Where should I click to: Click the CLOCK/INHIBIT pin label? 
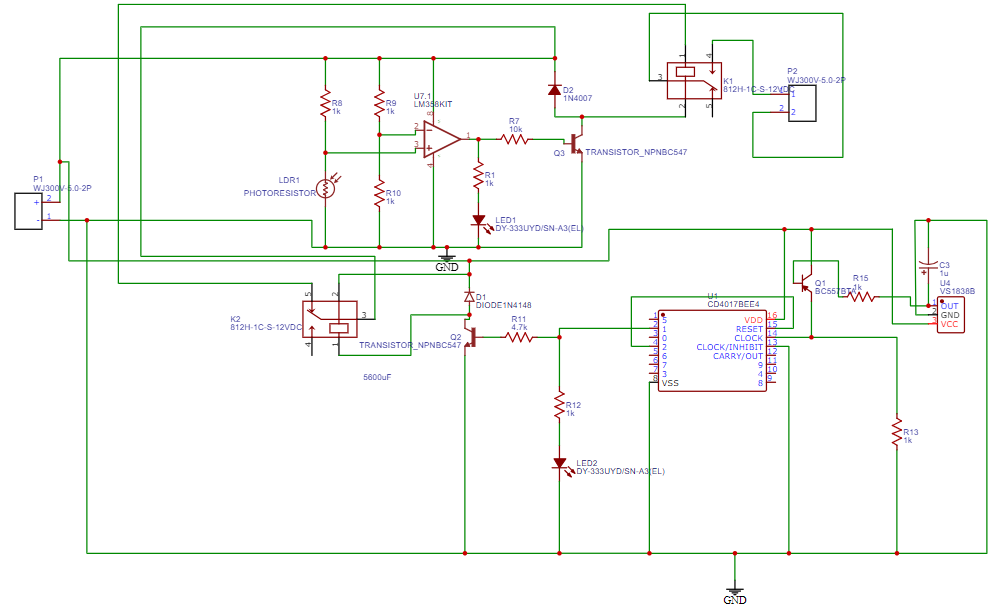point(730,347)
